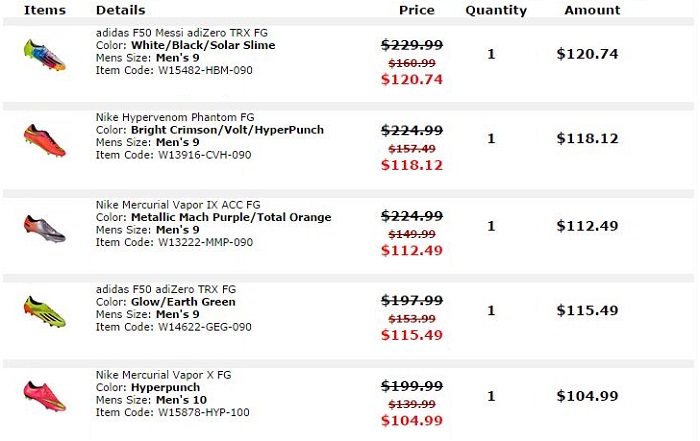The width and height of the screenshot is (700, 441).
Task: Click the Items column header
Action: pos(44,10)
